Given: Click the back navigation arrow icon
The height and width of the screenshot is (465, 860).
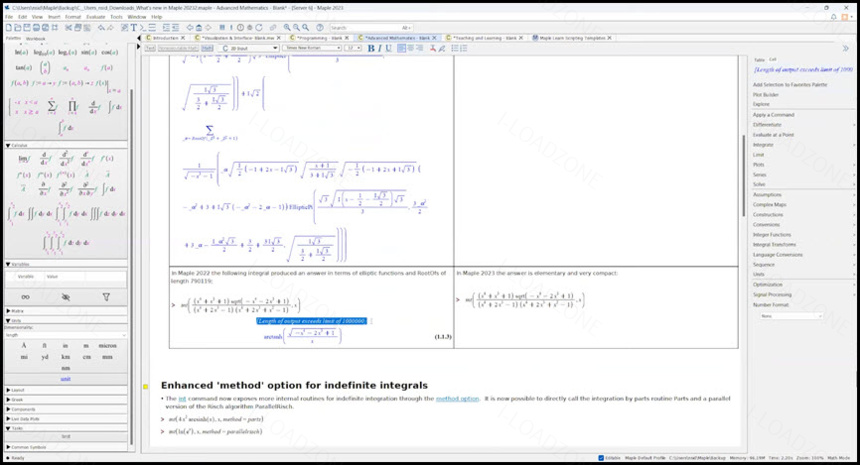Looking at the screenshot, I should (x=190, y=27).
